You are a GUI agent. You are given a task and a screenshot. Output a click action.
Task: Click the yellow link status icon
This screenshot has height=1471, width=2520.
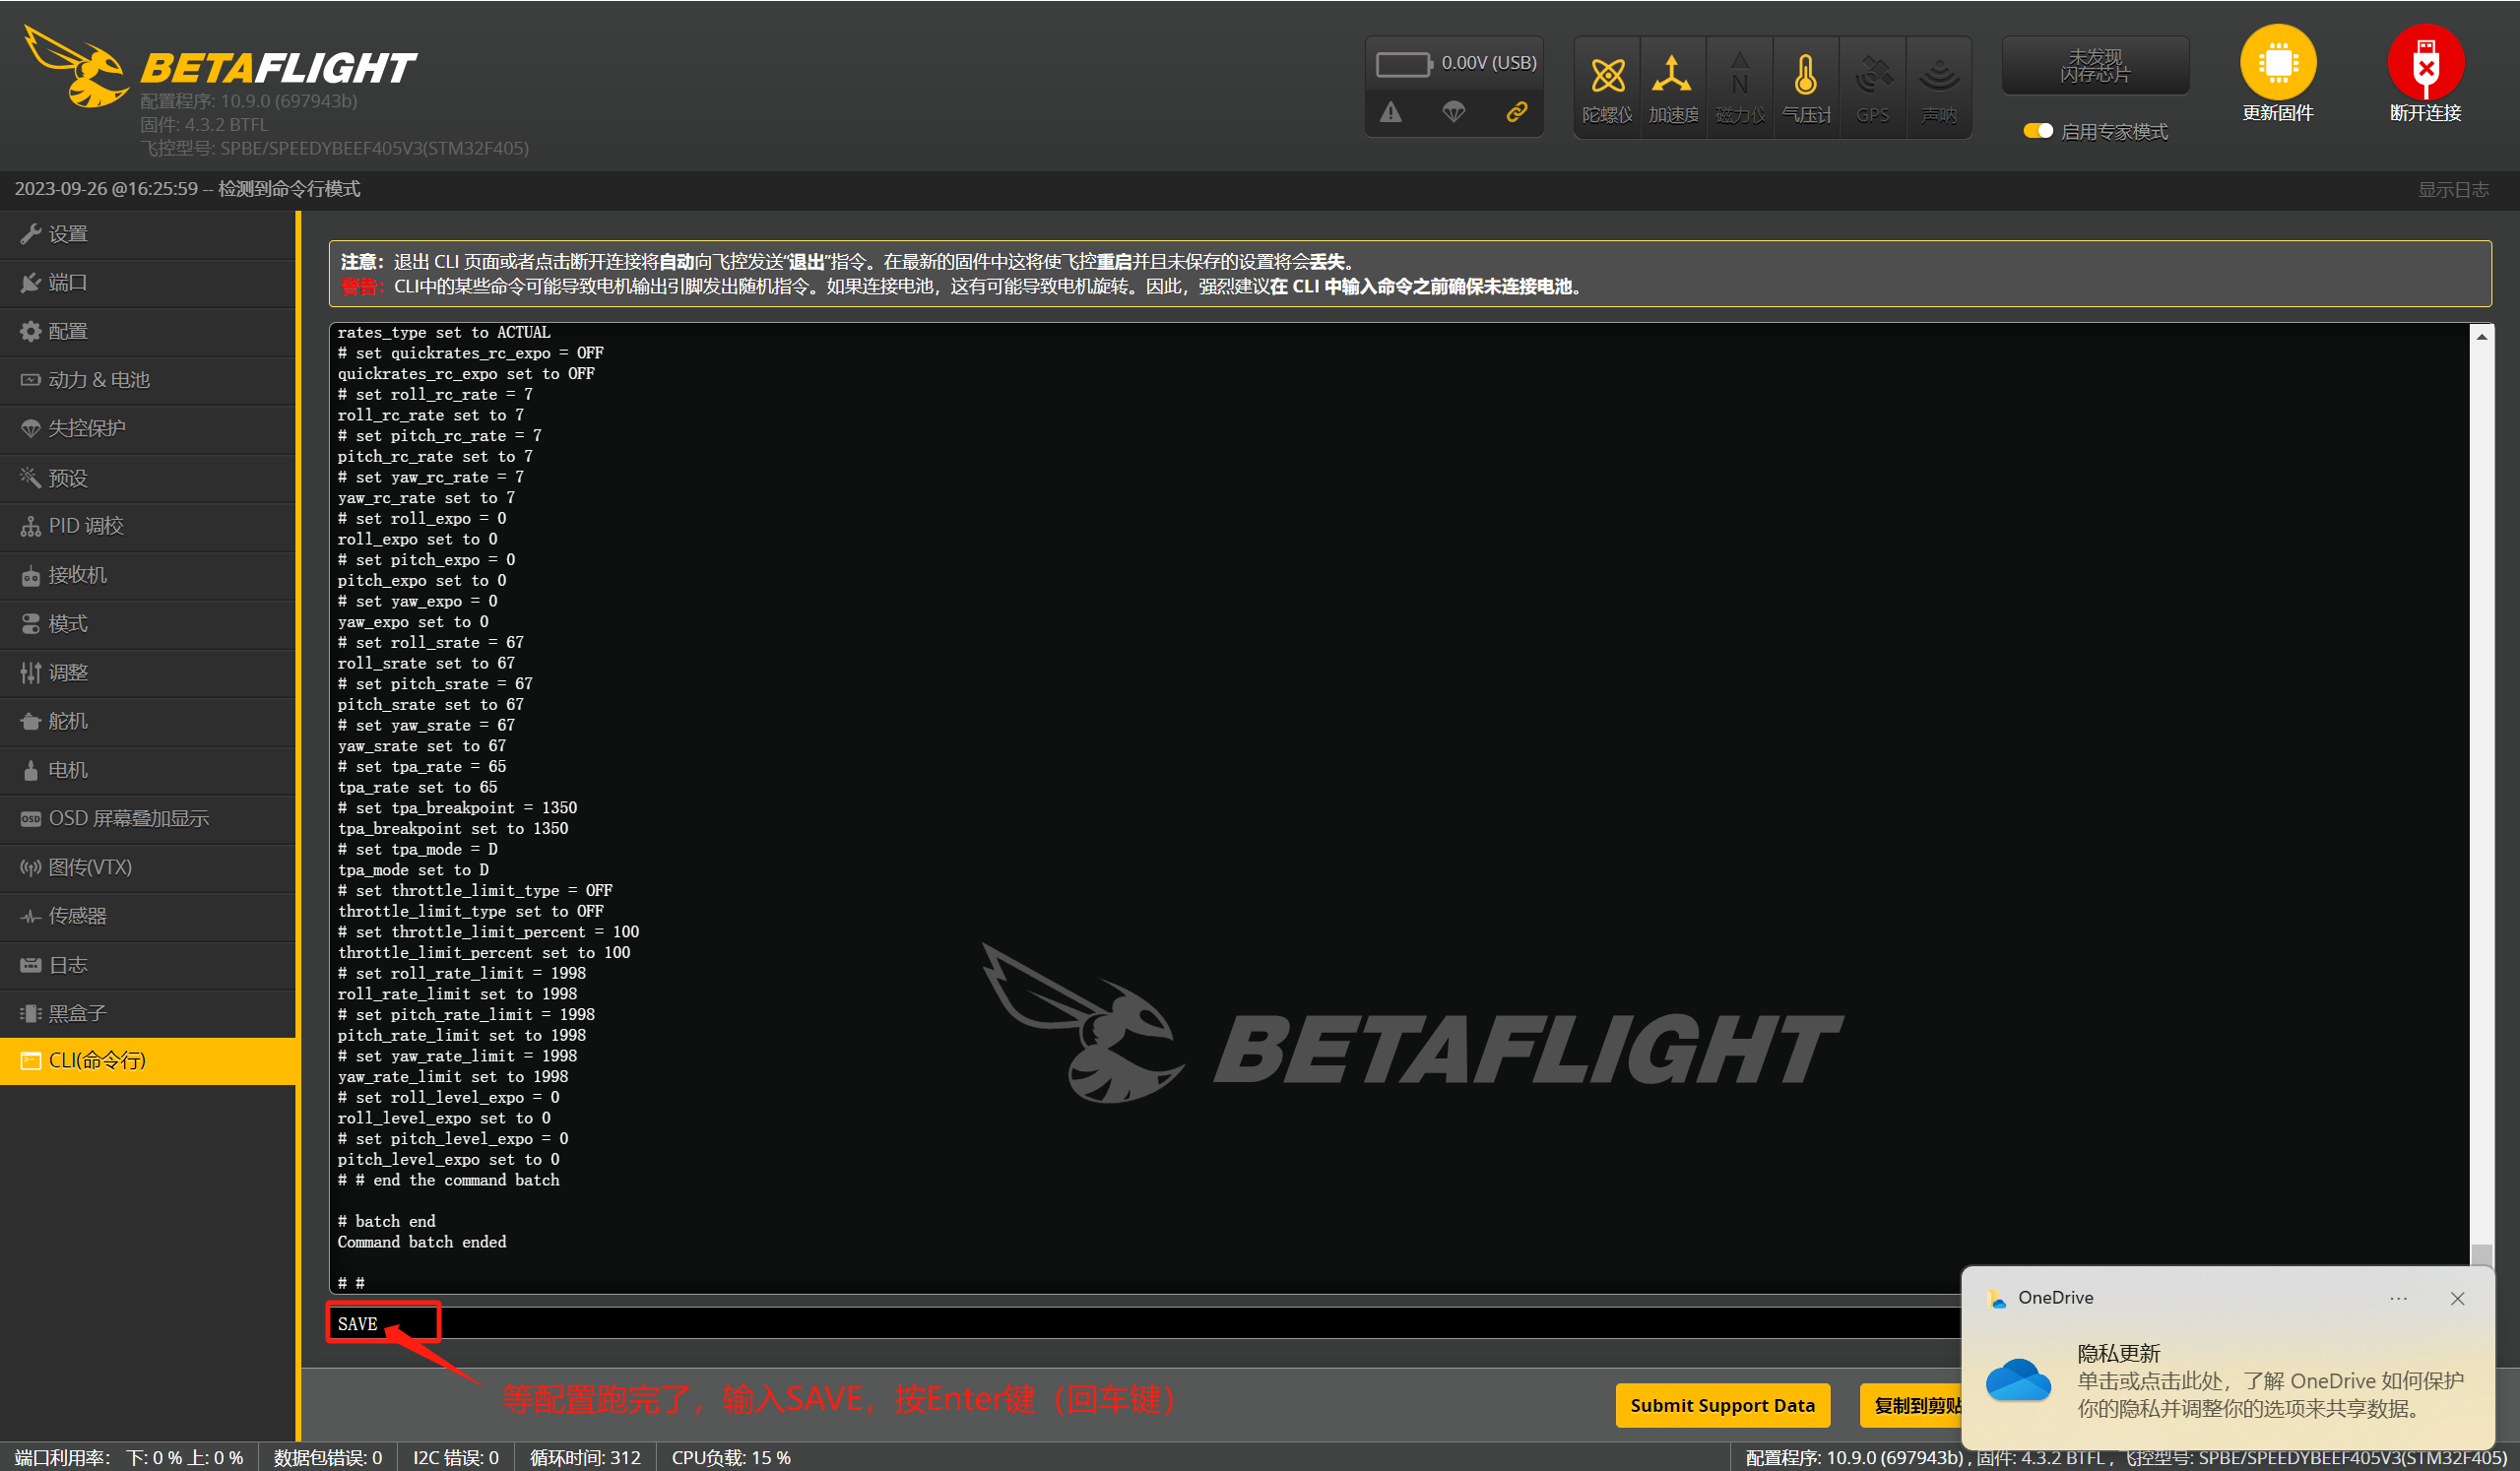coord(1516,112)
